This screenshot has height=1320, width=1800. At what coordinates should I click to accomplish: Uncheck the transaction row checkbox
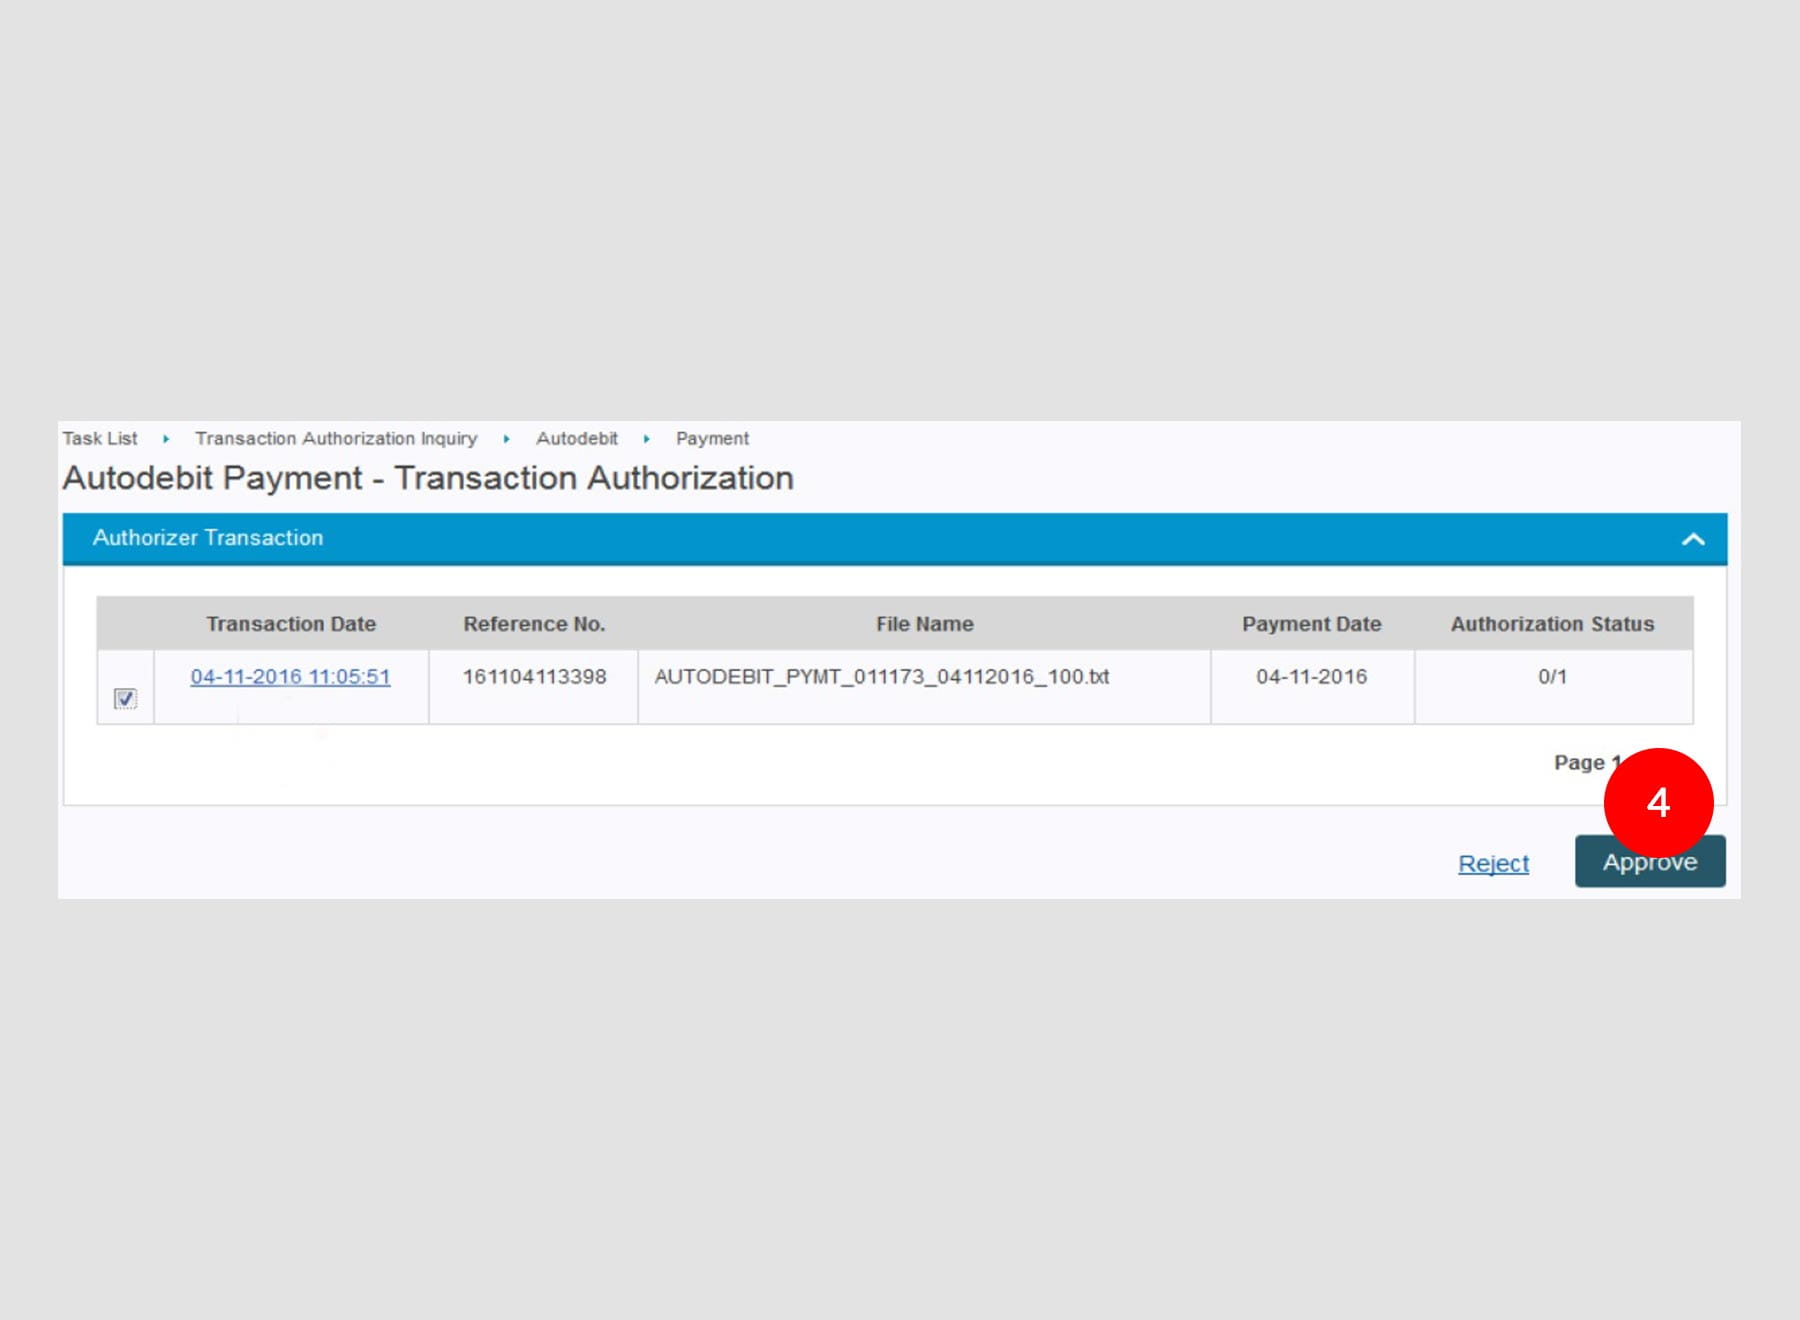[x=125, y=698]
